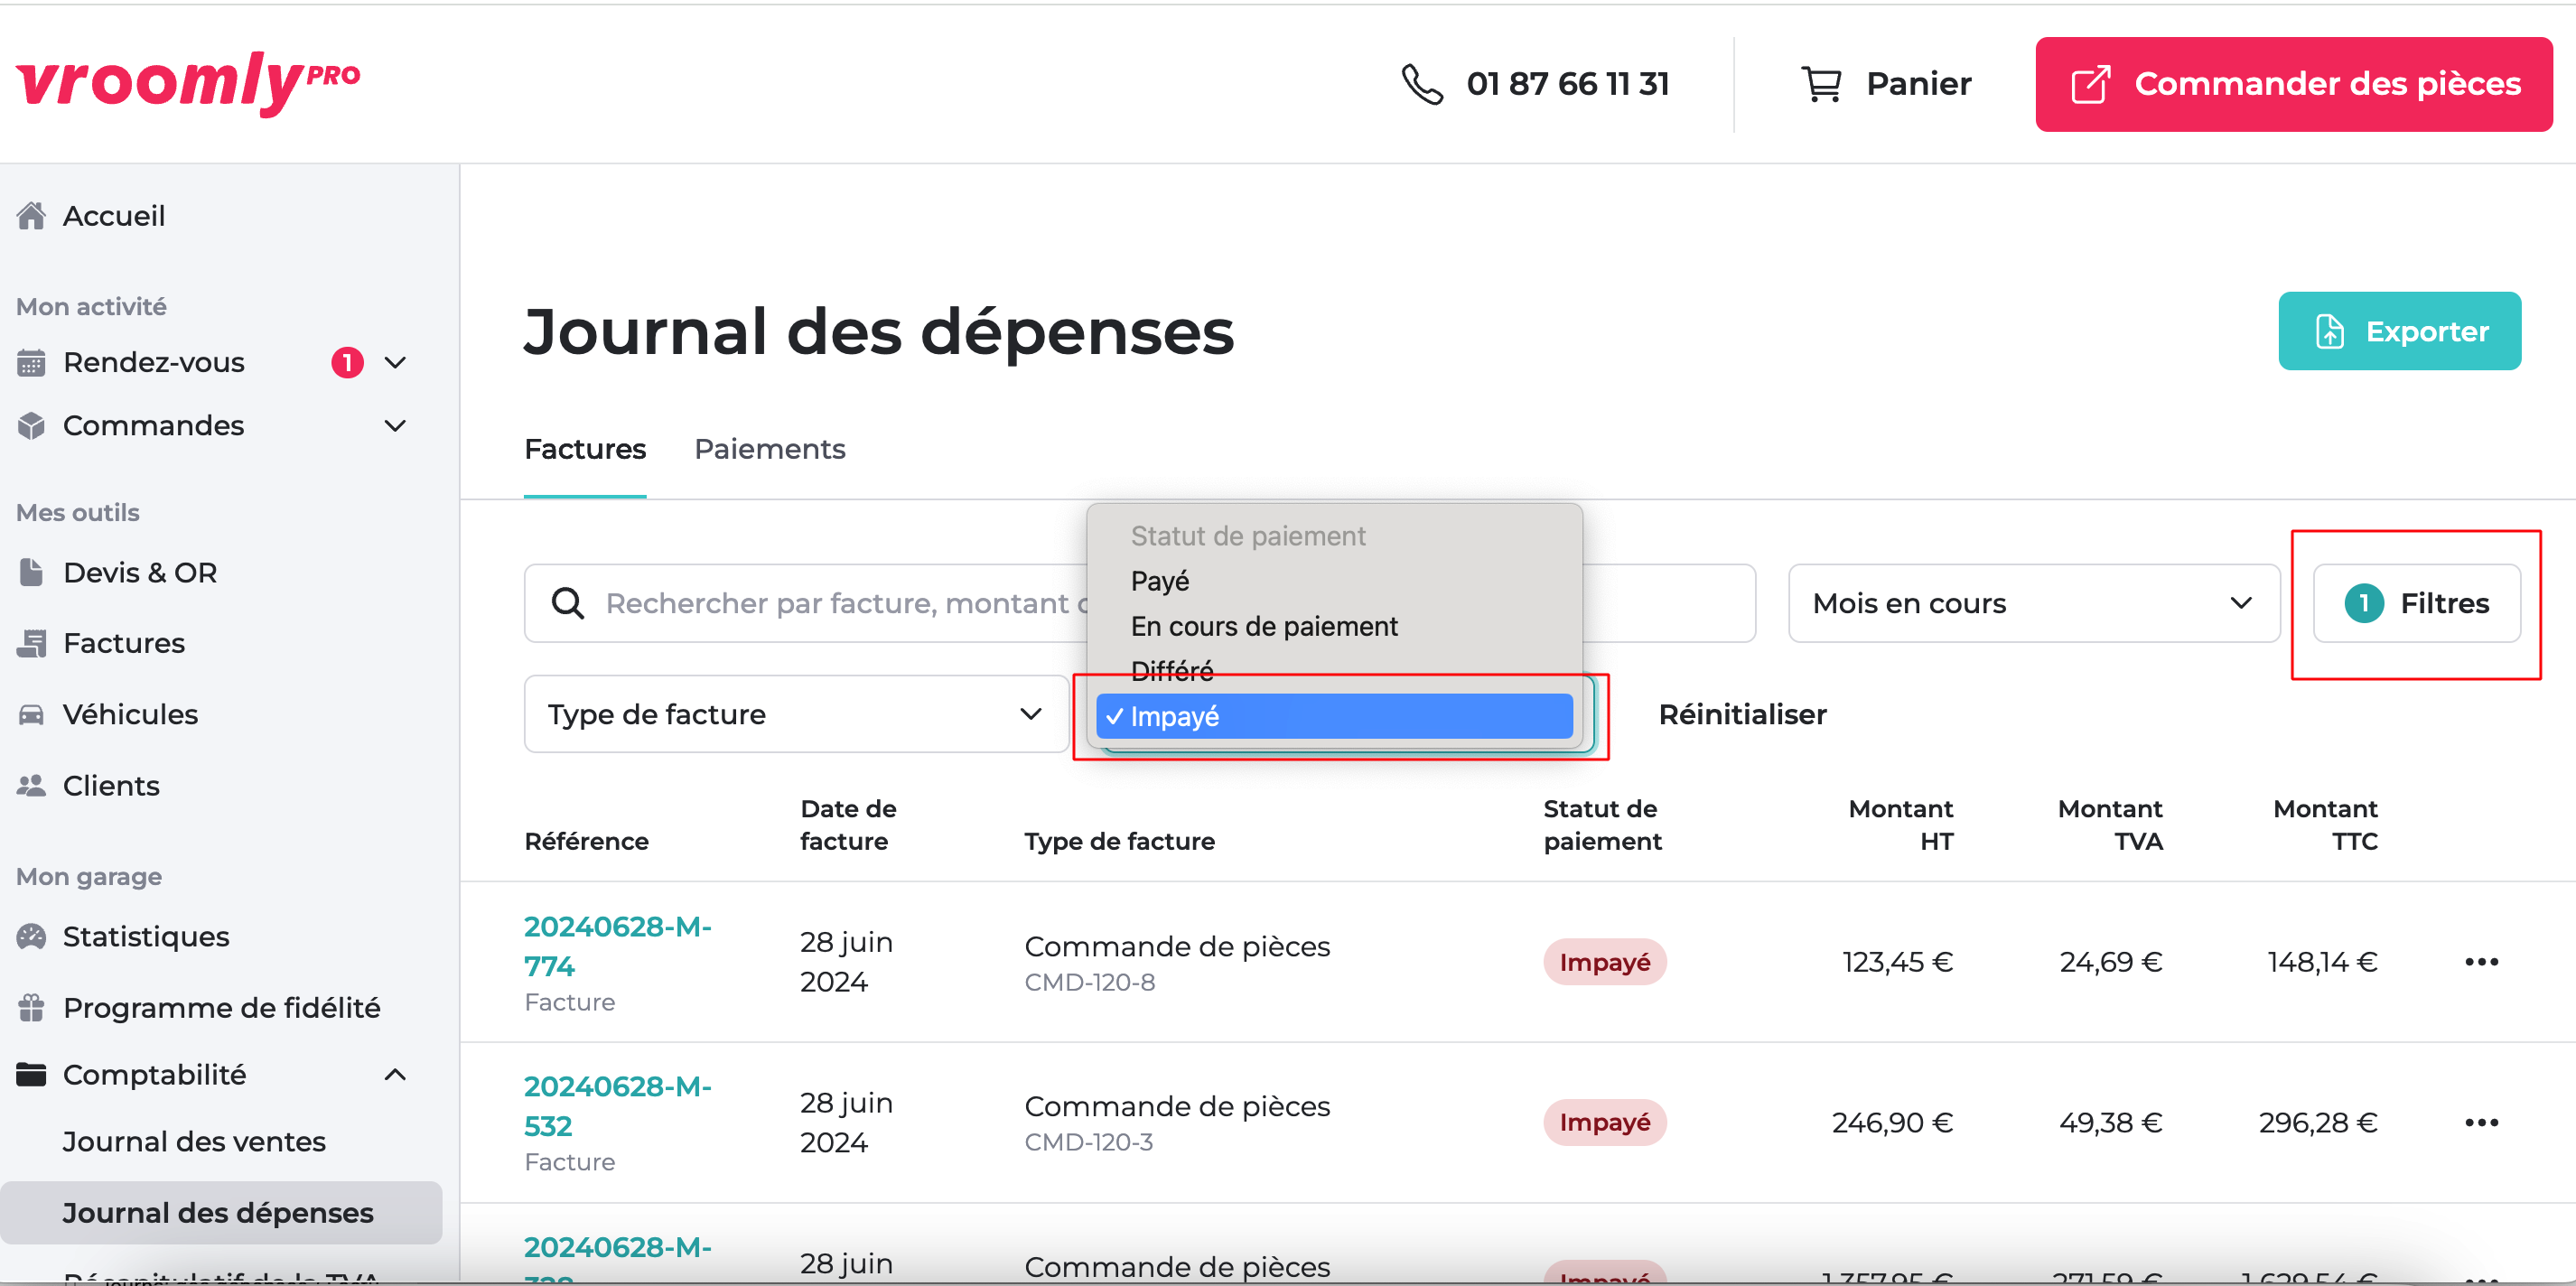Open invoice 20240628-M-532

click(x=617, y=1106)
